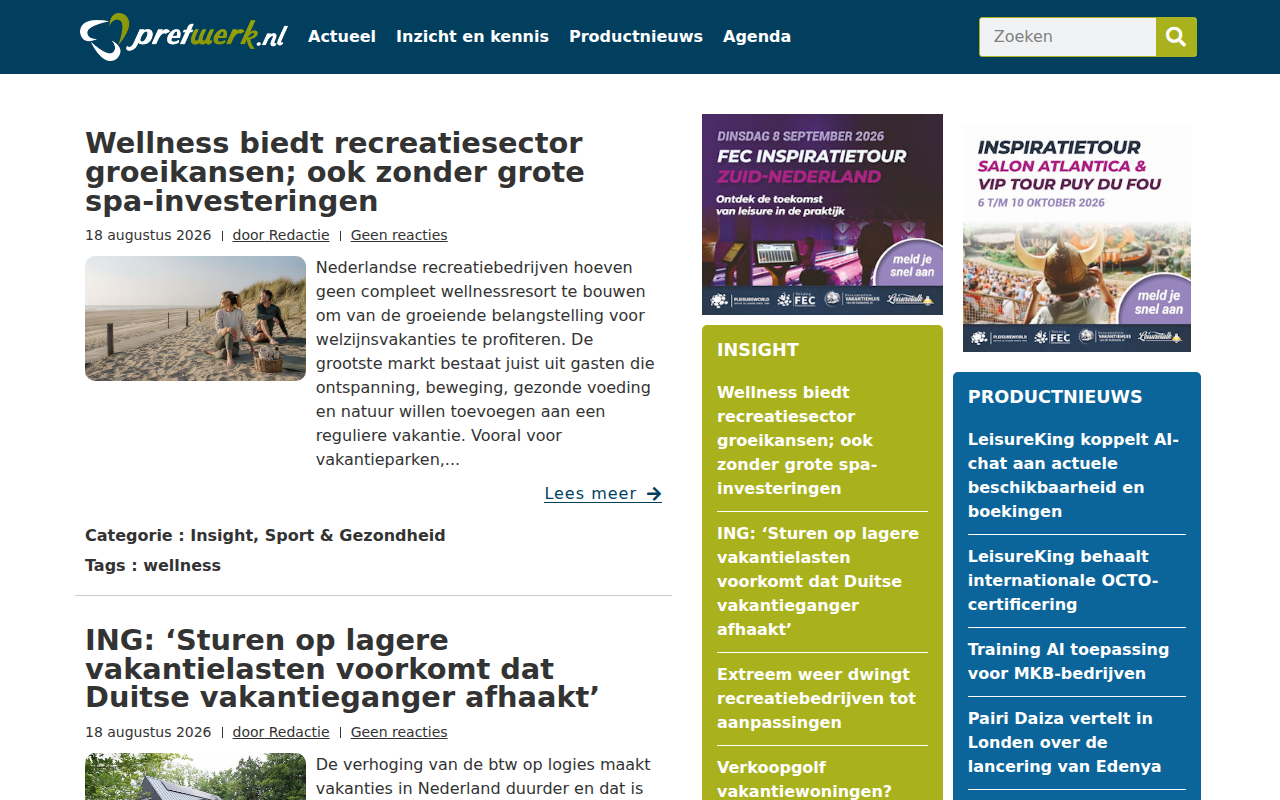
Task: Click door Redactie under the Wellness article
Action: pyautogui.click(x=281, y=235)
